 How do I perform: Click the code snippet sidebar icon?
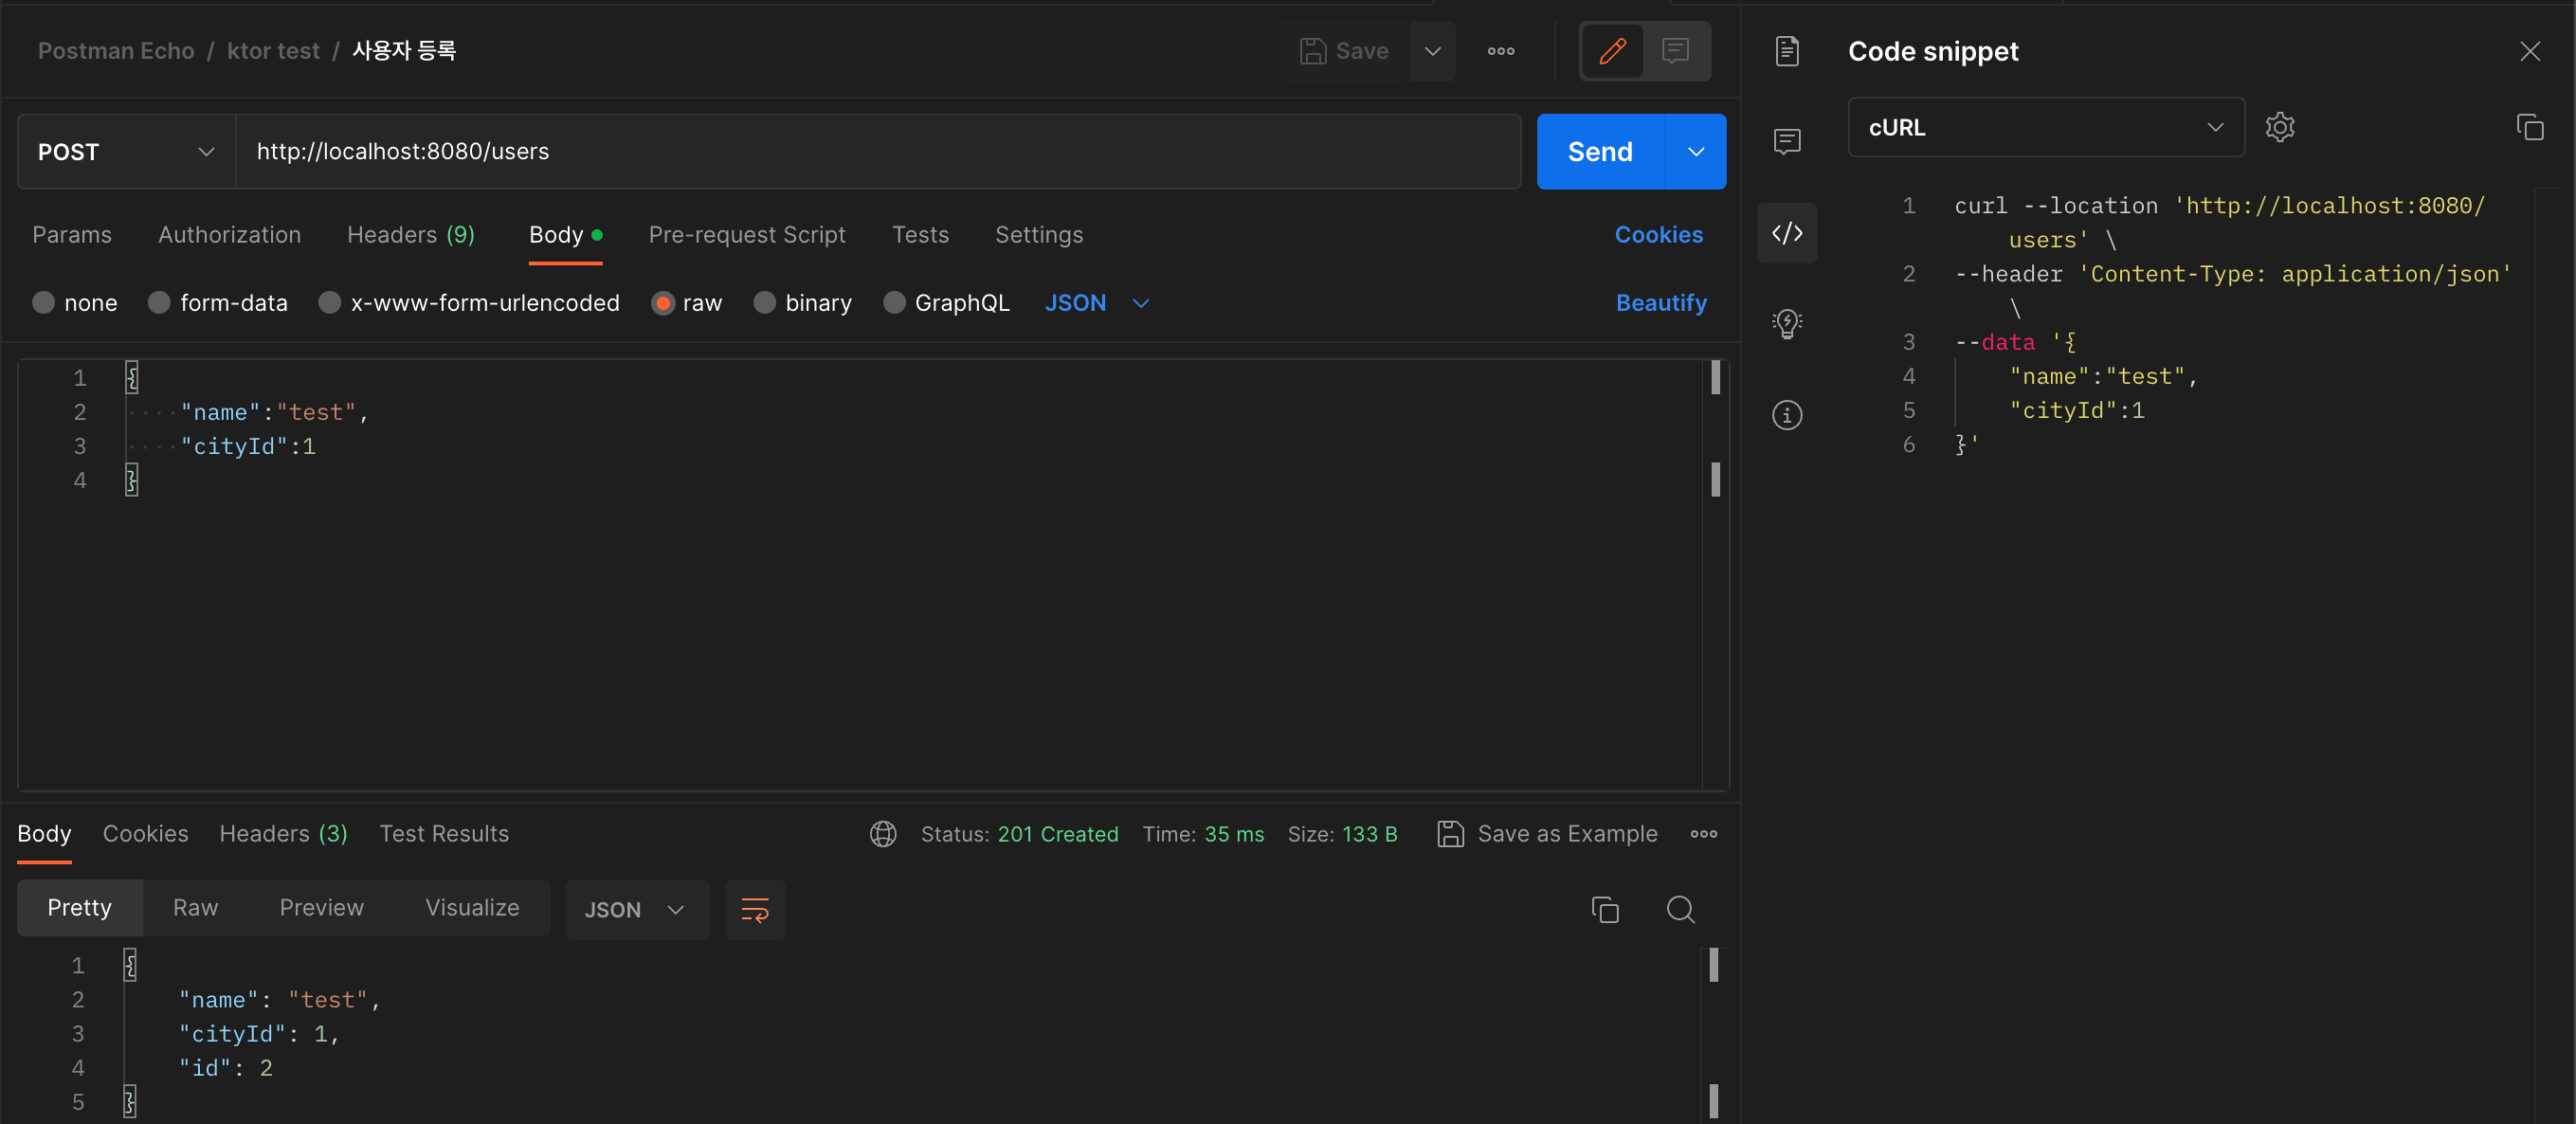[1786, 233]
